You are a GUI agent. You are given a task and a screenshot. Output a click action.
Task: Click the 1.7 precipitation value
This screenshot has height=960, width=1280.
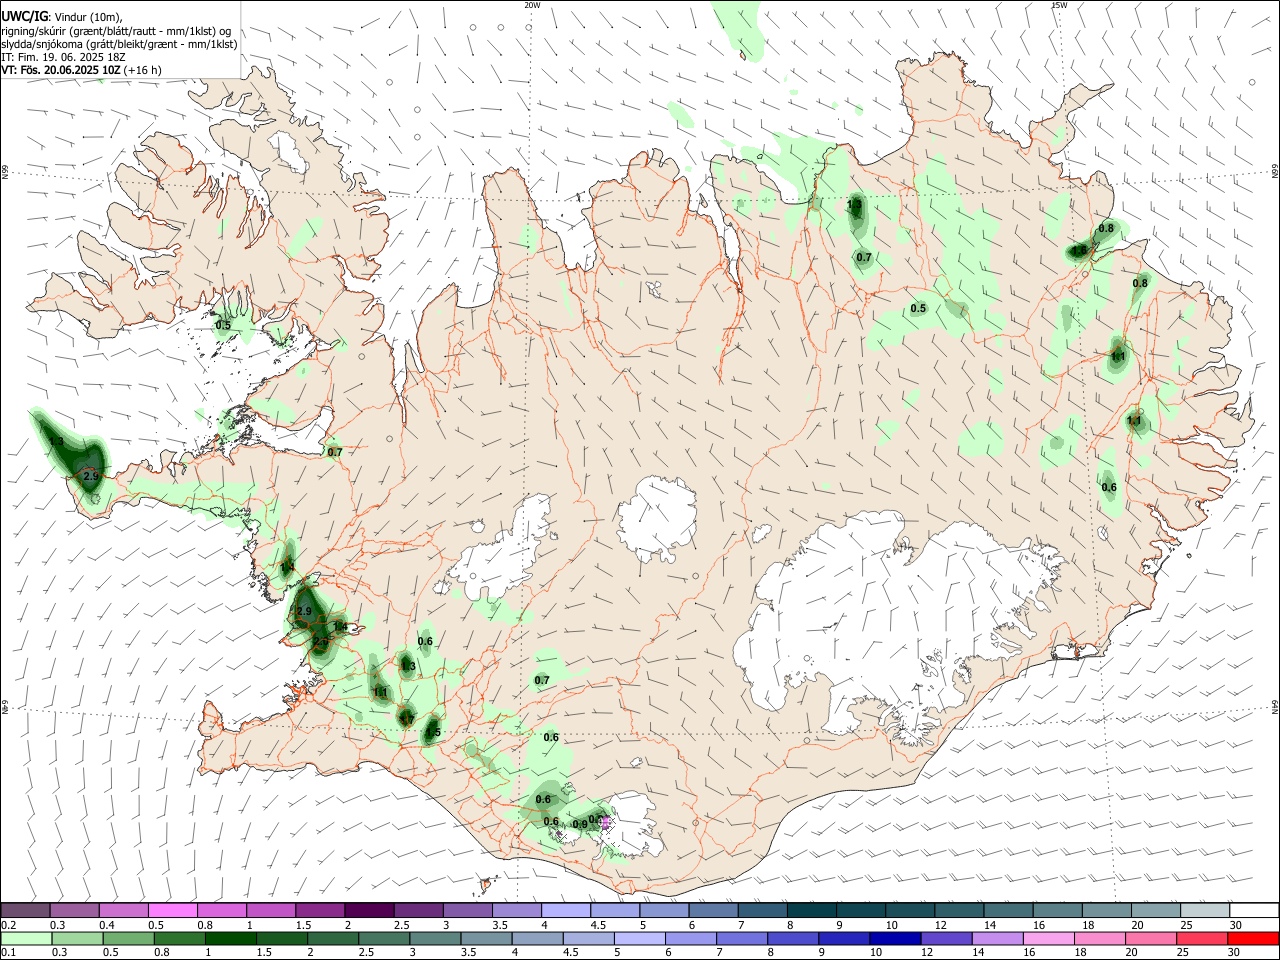coord(406,718)
